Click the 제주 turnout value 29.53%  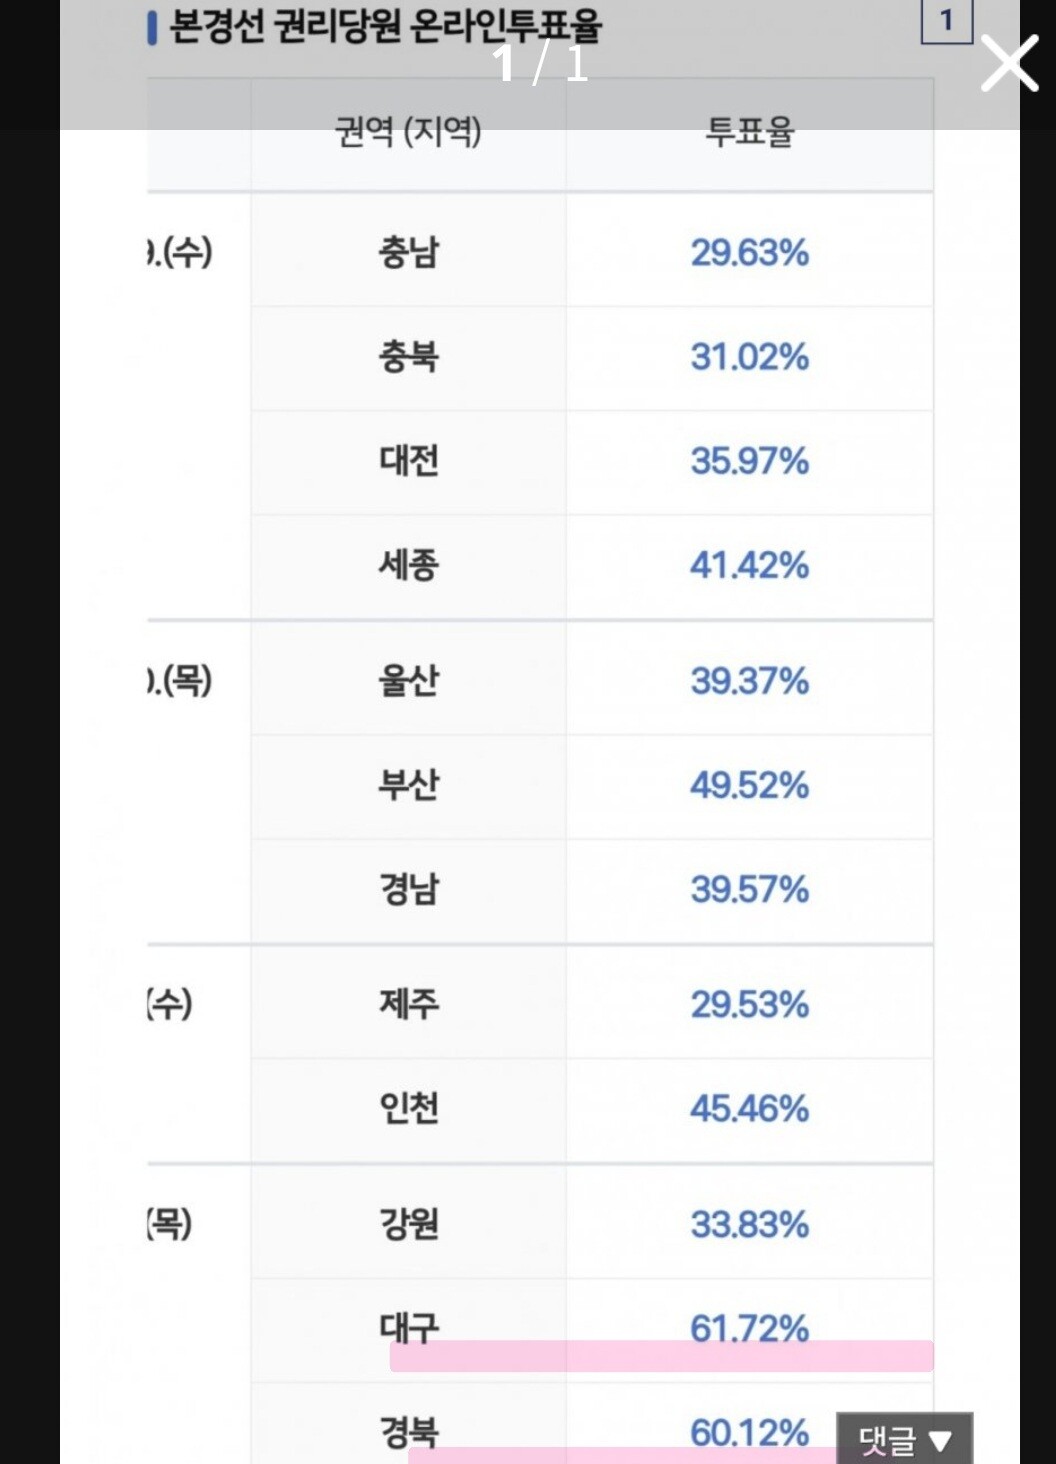(749, 1004)
